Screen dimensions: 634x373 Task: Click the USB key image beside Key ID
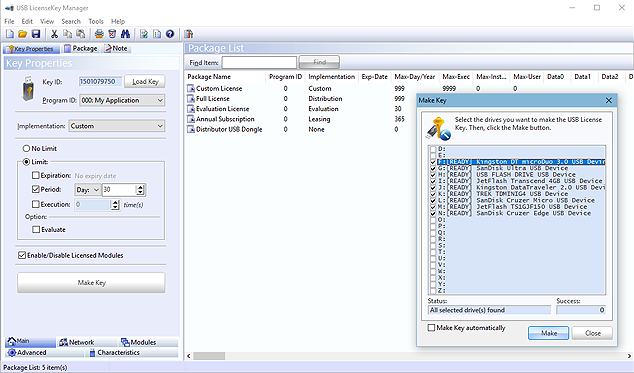coord(28,89)
